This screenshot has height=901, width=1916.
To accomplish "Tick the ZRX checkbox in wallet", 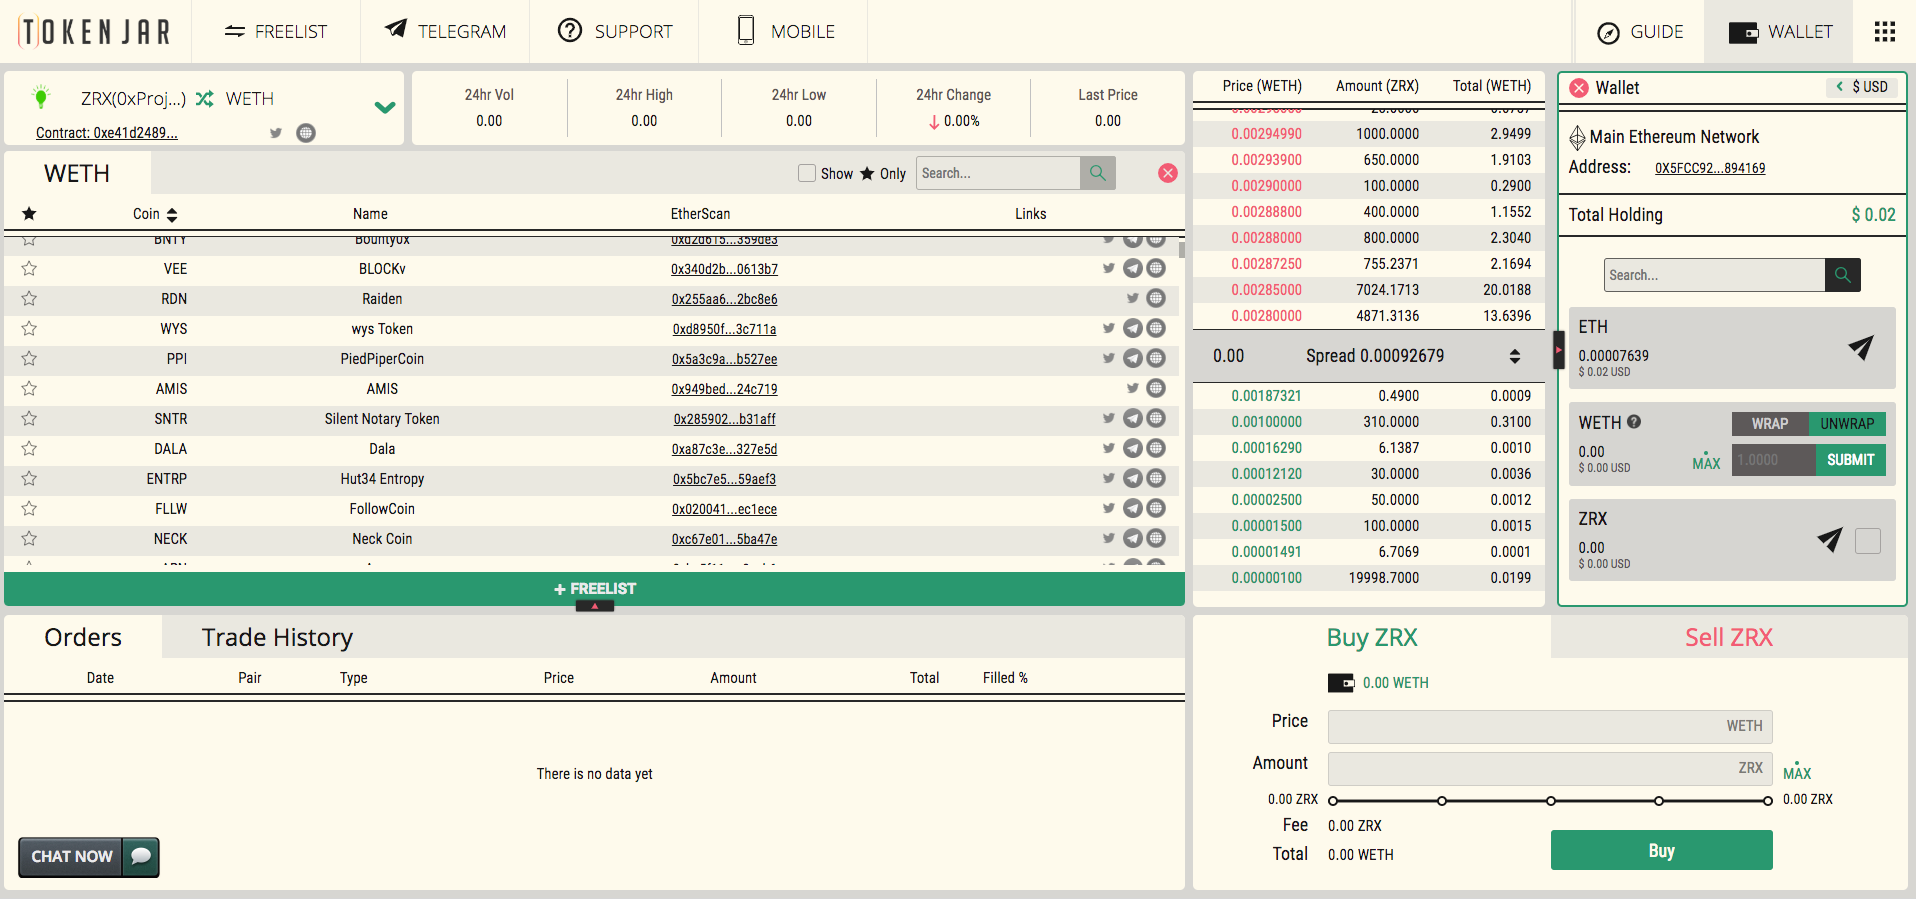I will coord(1867,541).
